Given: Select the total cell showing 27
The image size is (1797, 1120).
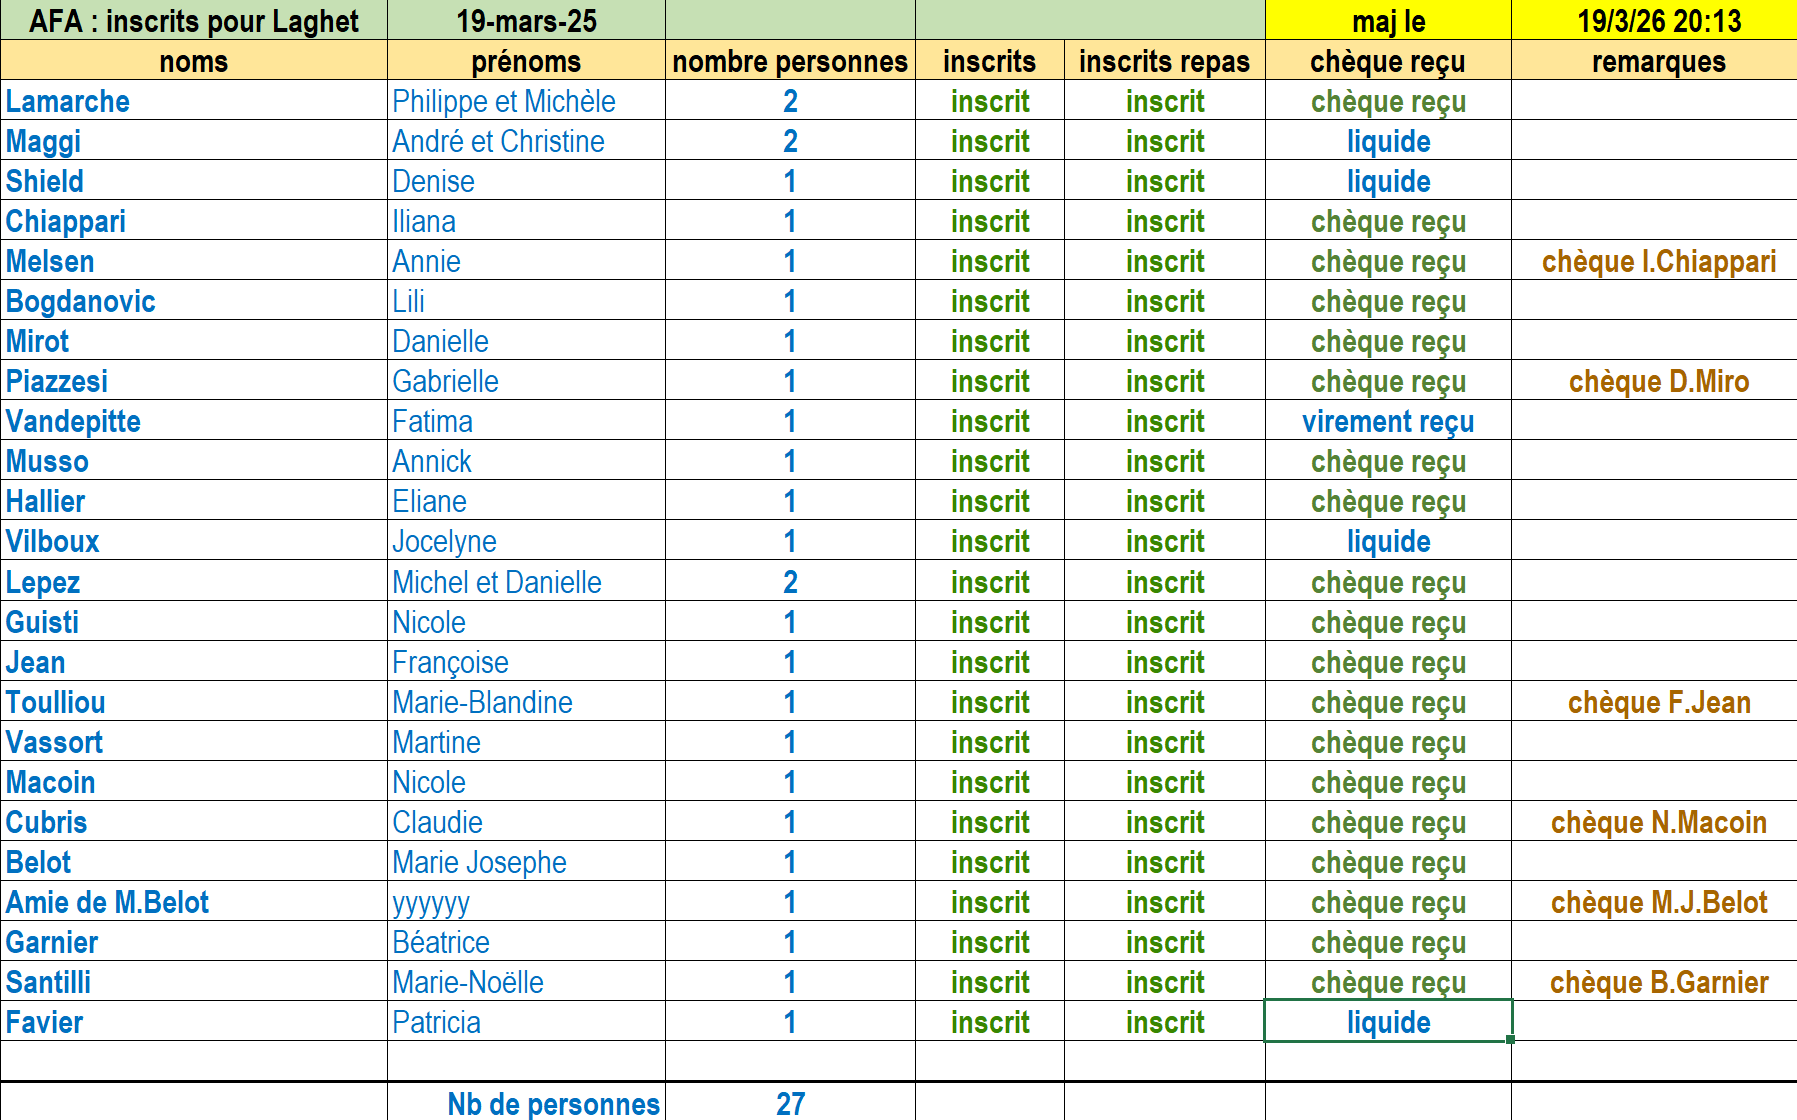Looking at the screenshot, I should [x=790, y=1103].
